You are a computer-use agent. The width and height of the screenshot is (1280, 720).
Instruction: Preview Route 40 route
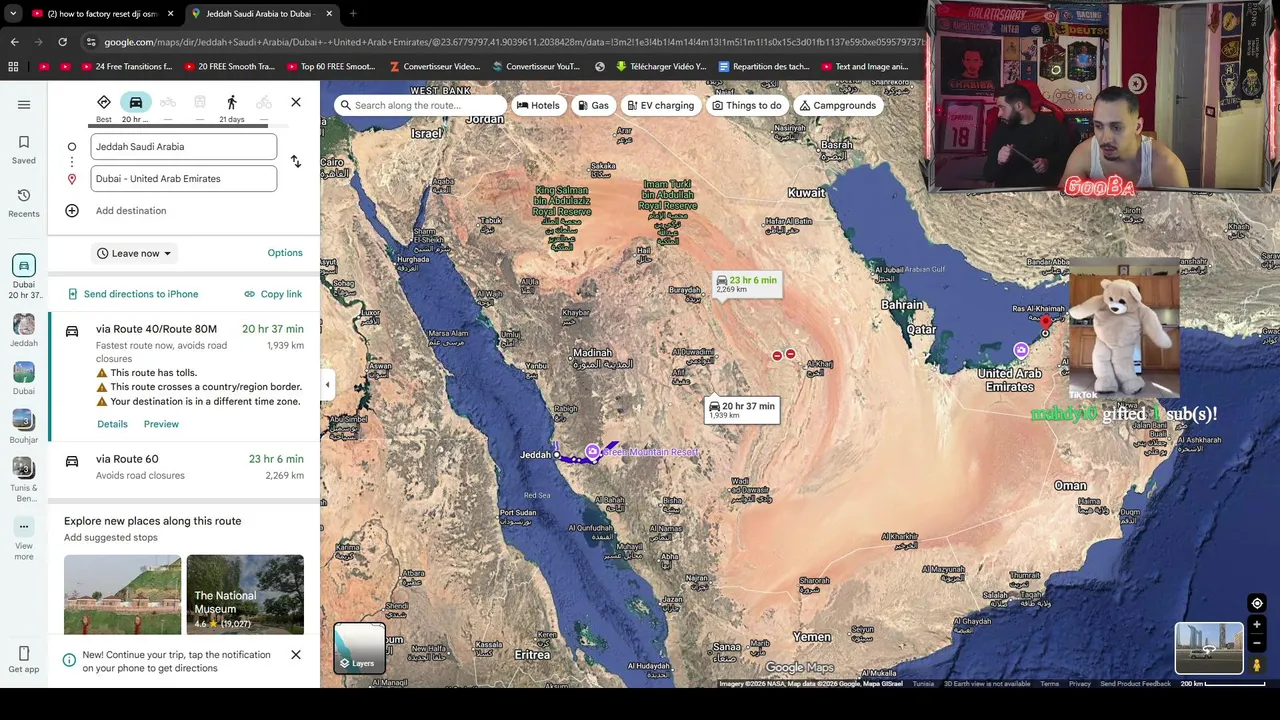pos(161,424)
